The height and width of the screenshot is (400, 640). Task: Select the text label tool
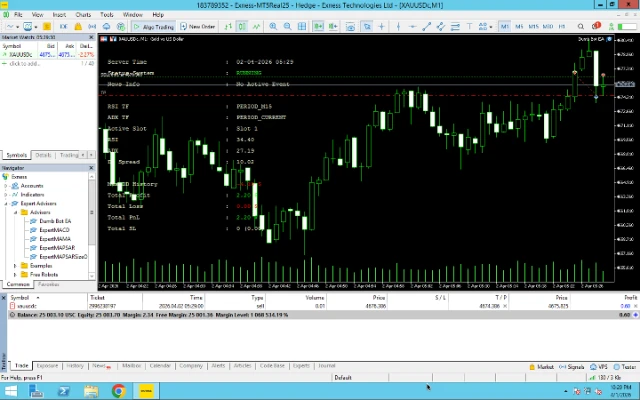(x=469, y=27)
